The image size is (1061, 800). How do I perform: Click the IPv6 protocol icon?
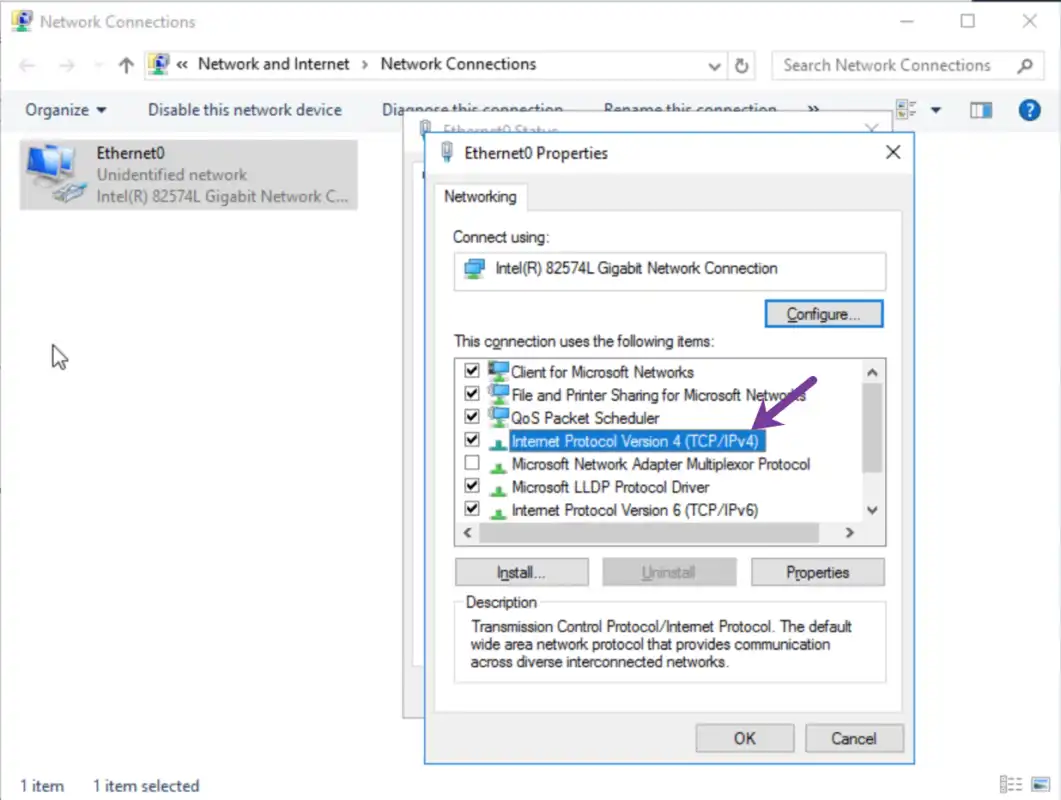(x=498, y=512)
